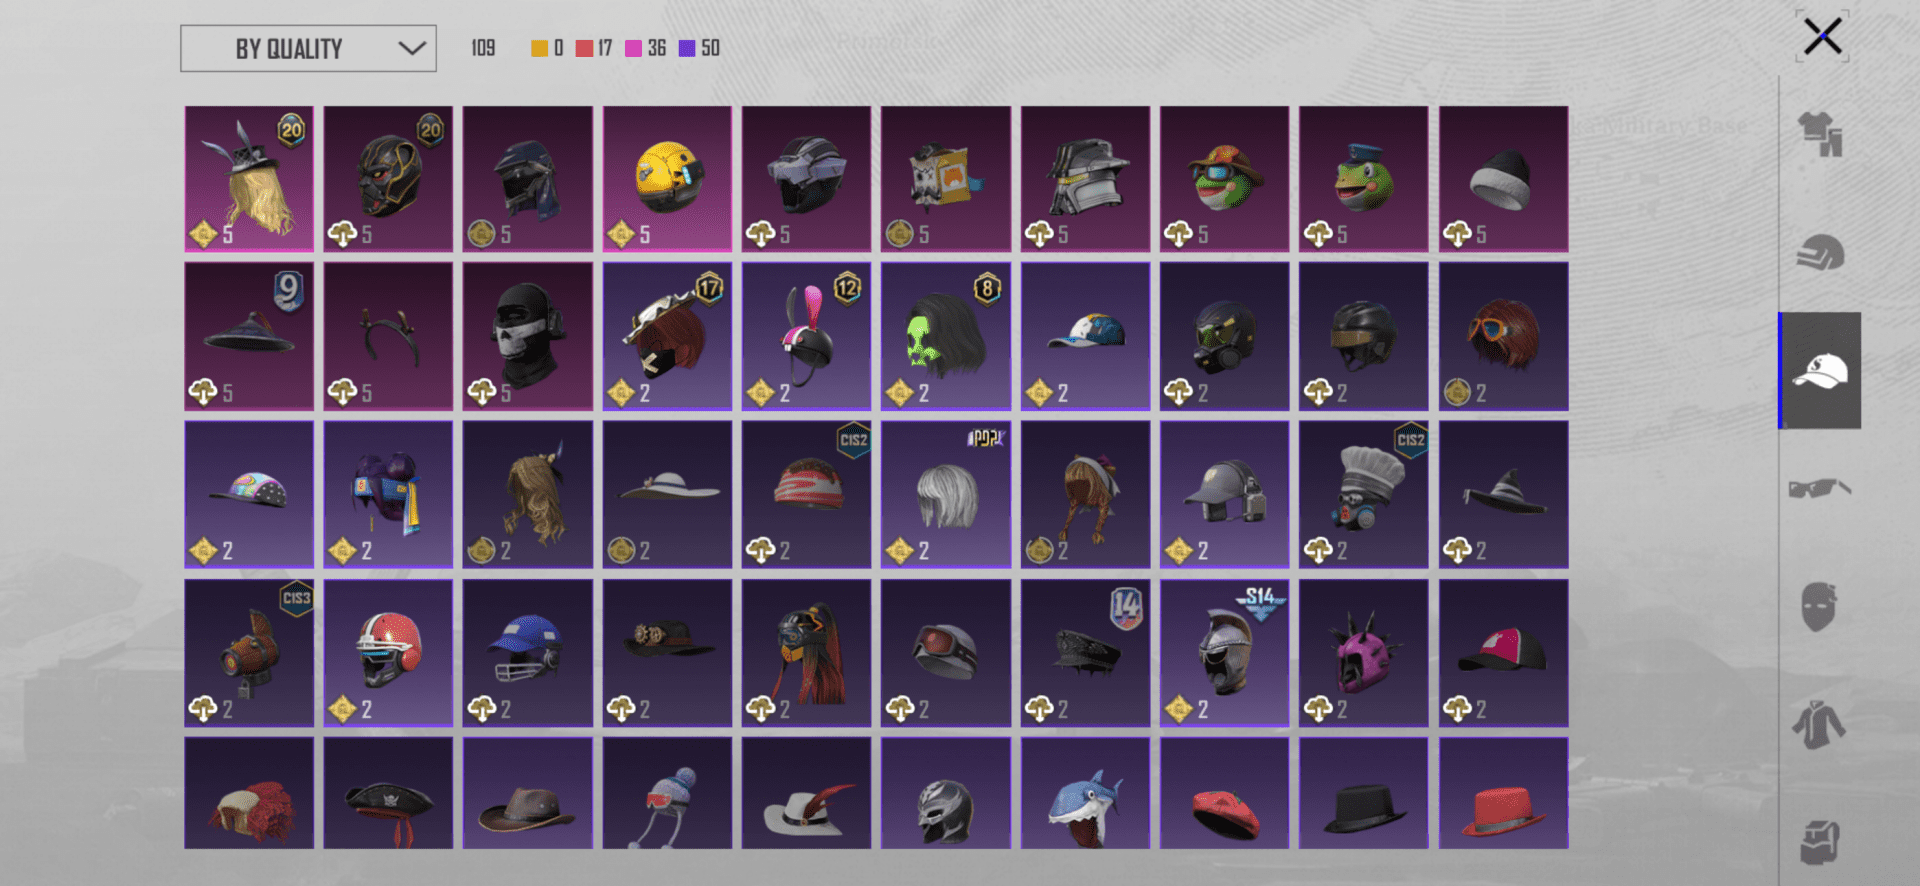Choose the S14 knight helmet item

(x=1224, y=653)
